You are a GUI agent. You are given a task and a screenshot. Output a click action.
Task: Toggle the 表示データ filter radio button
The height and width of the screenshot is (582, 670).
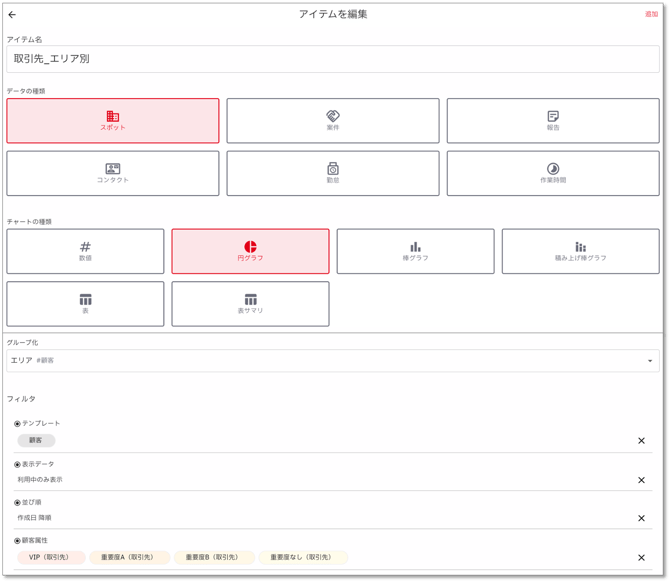coord(17,464)
